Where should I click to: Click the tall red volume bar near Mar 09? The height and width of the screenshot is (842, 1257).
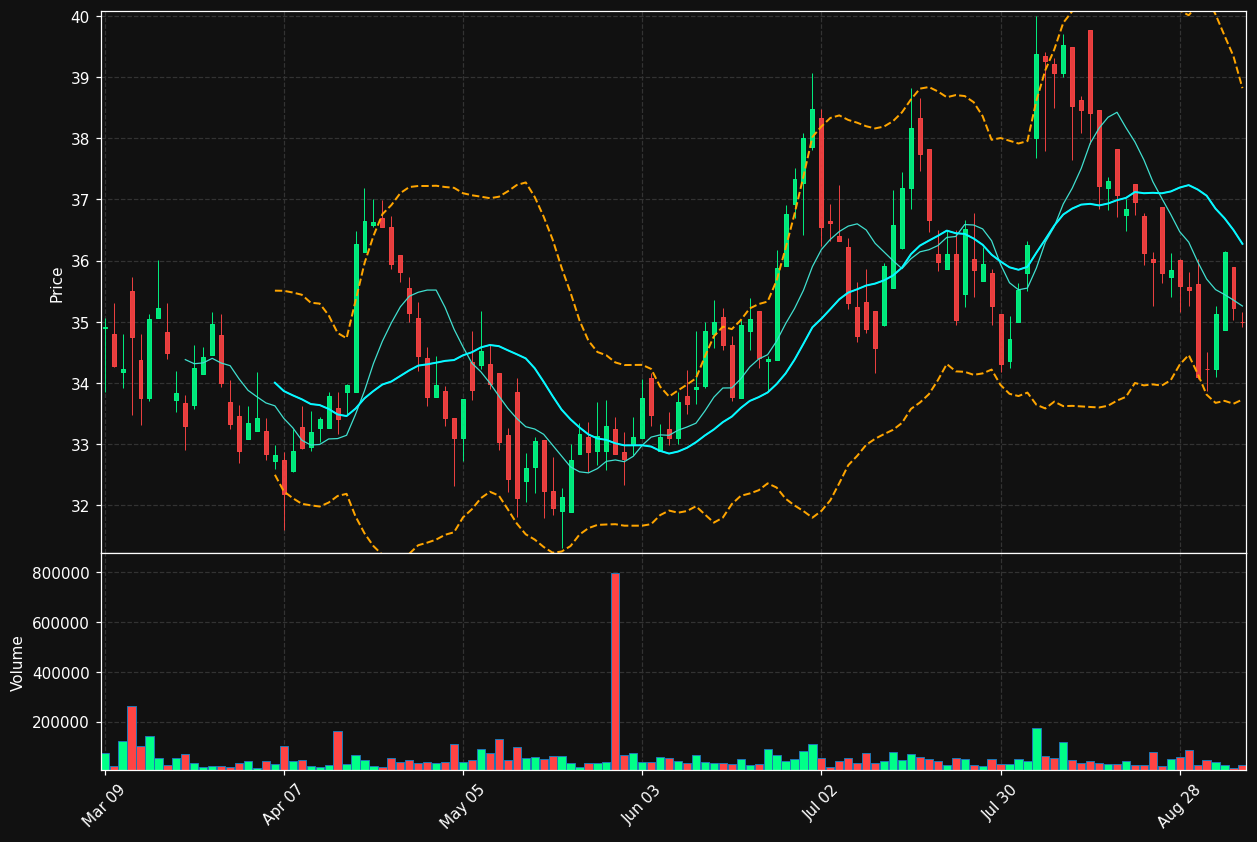pos(132,738)
